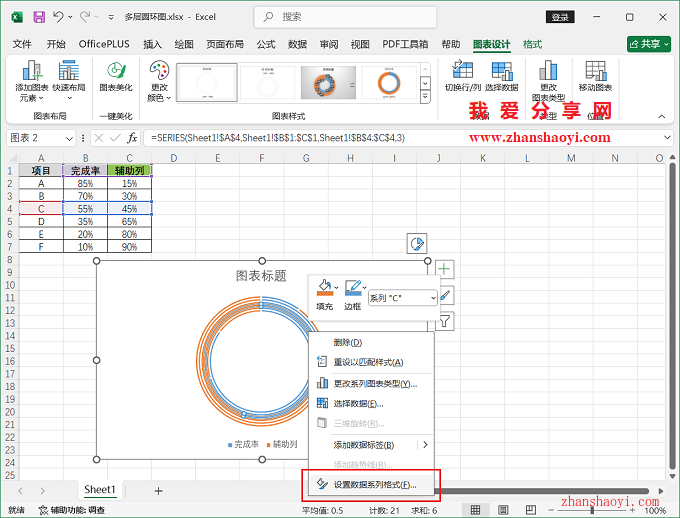Save the workbook using the save icon
Viewport: 680px width, 518px height.
[x=39, y=17]
